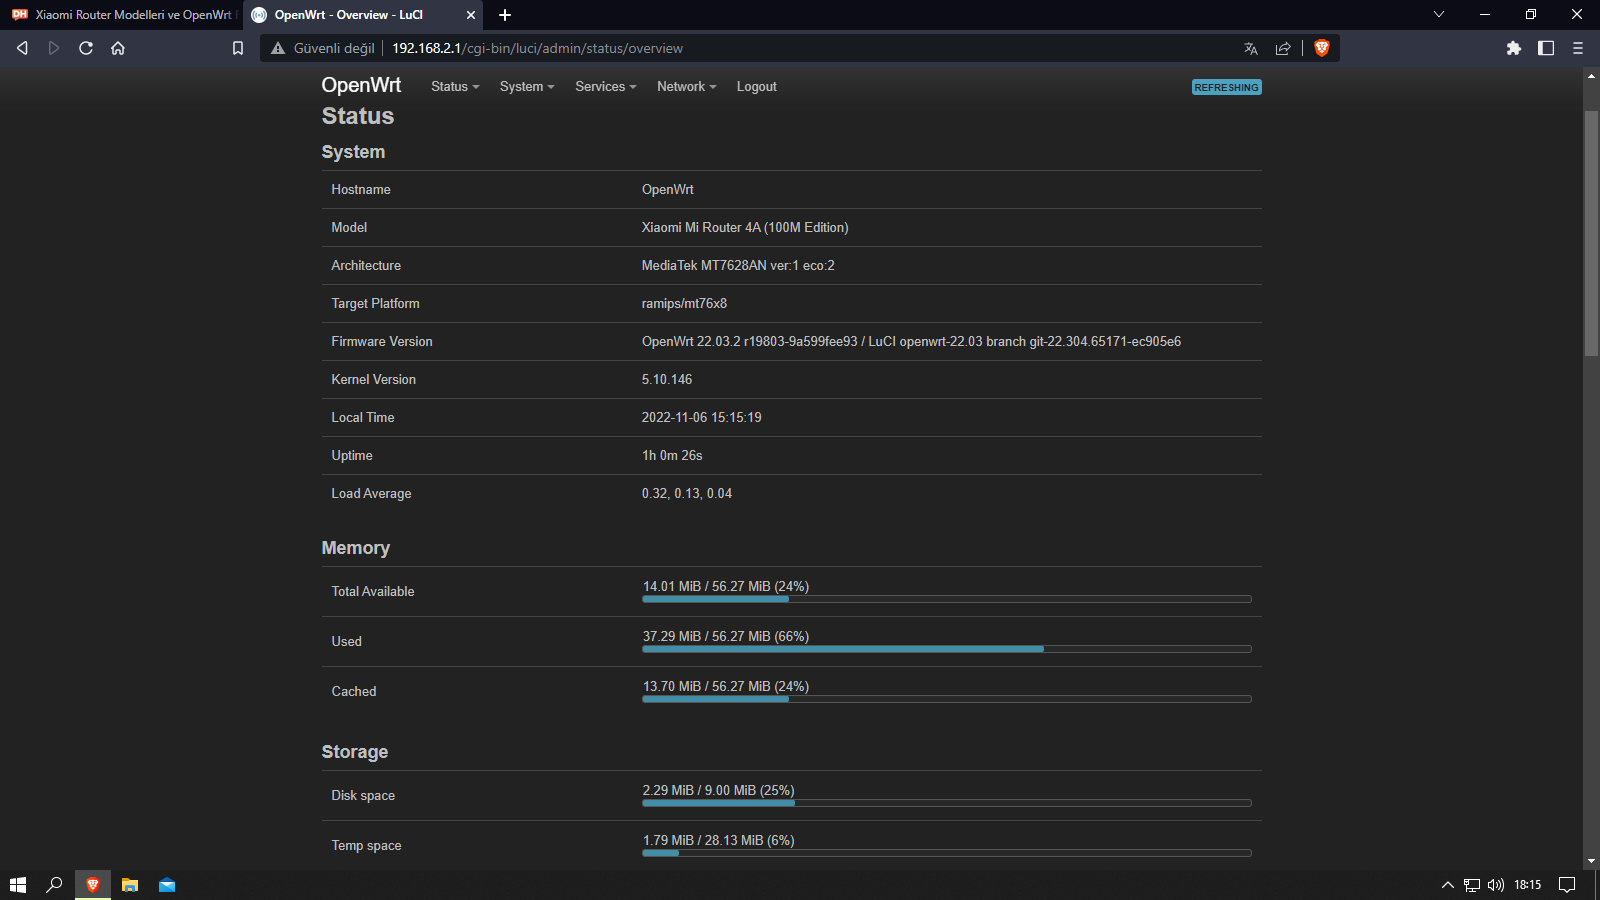Close the OpenWrt Overview tab
Viewport: 1600px width, 900px height.
click(x=471, y=15)
